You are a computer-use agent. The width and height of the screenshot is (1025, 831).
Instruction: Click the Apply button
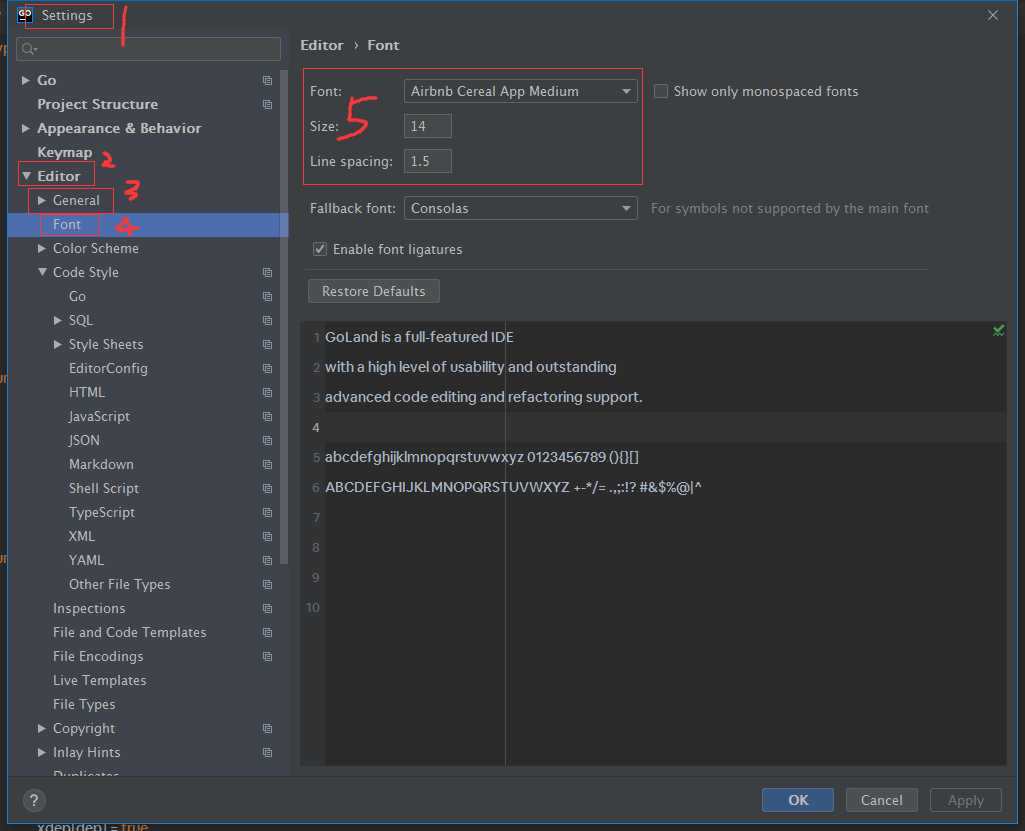coord(966,800)
